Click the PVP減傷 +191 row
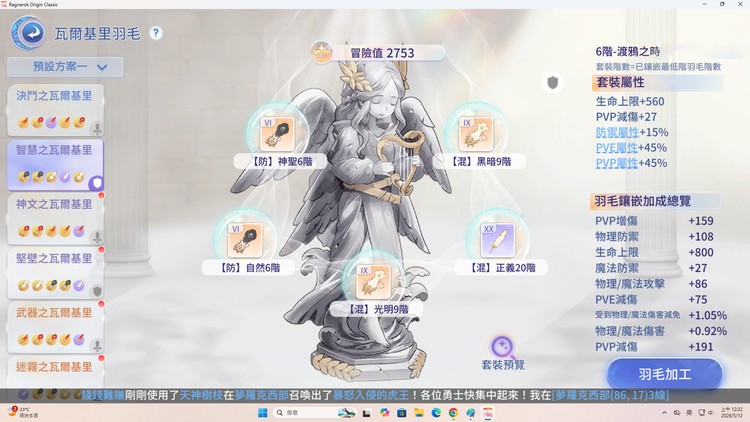The image size is (750, 422). (654, 347)
